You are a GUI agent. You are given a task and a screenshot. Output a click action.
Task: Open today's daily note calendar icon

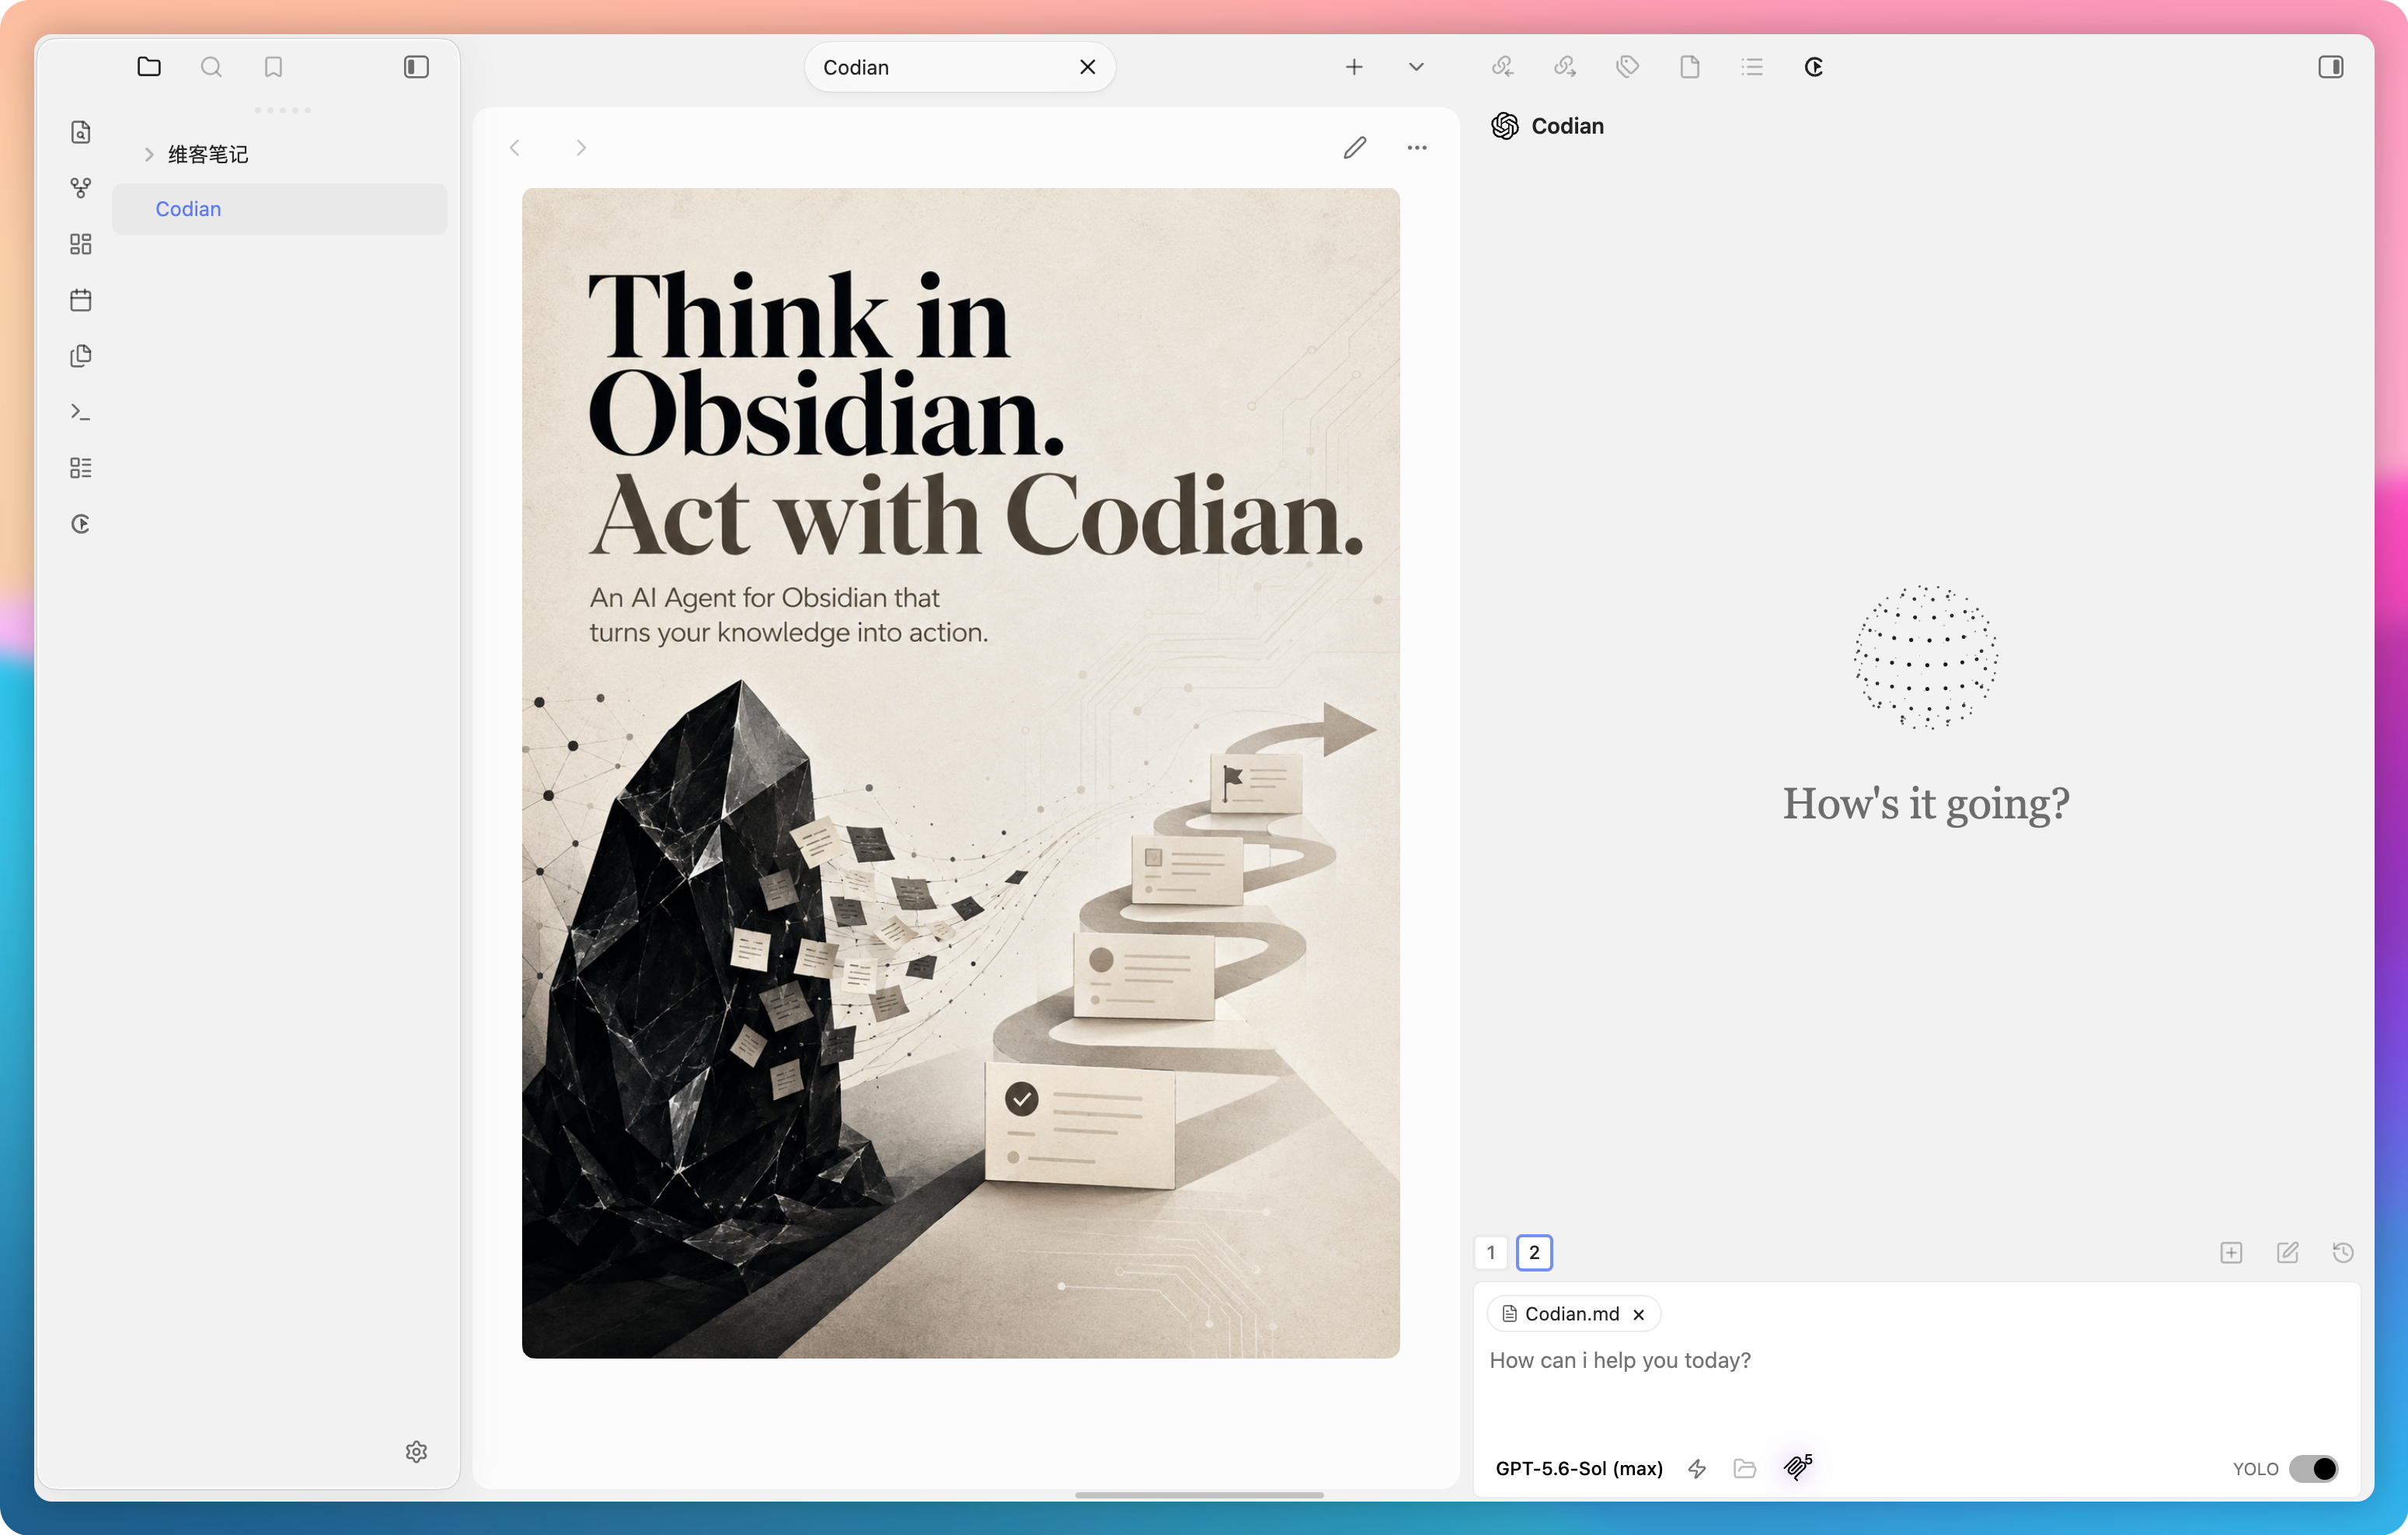81,300
